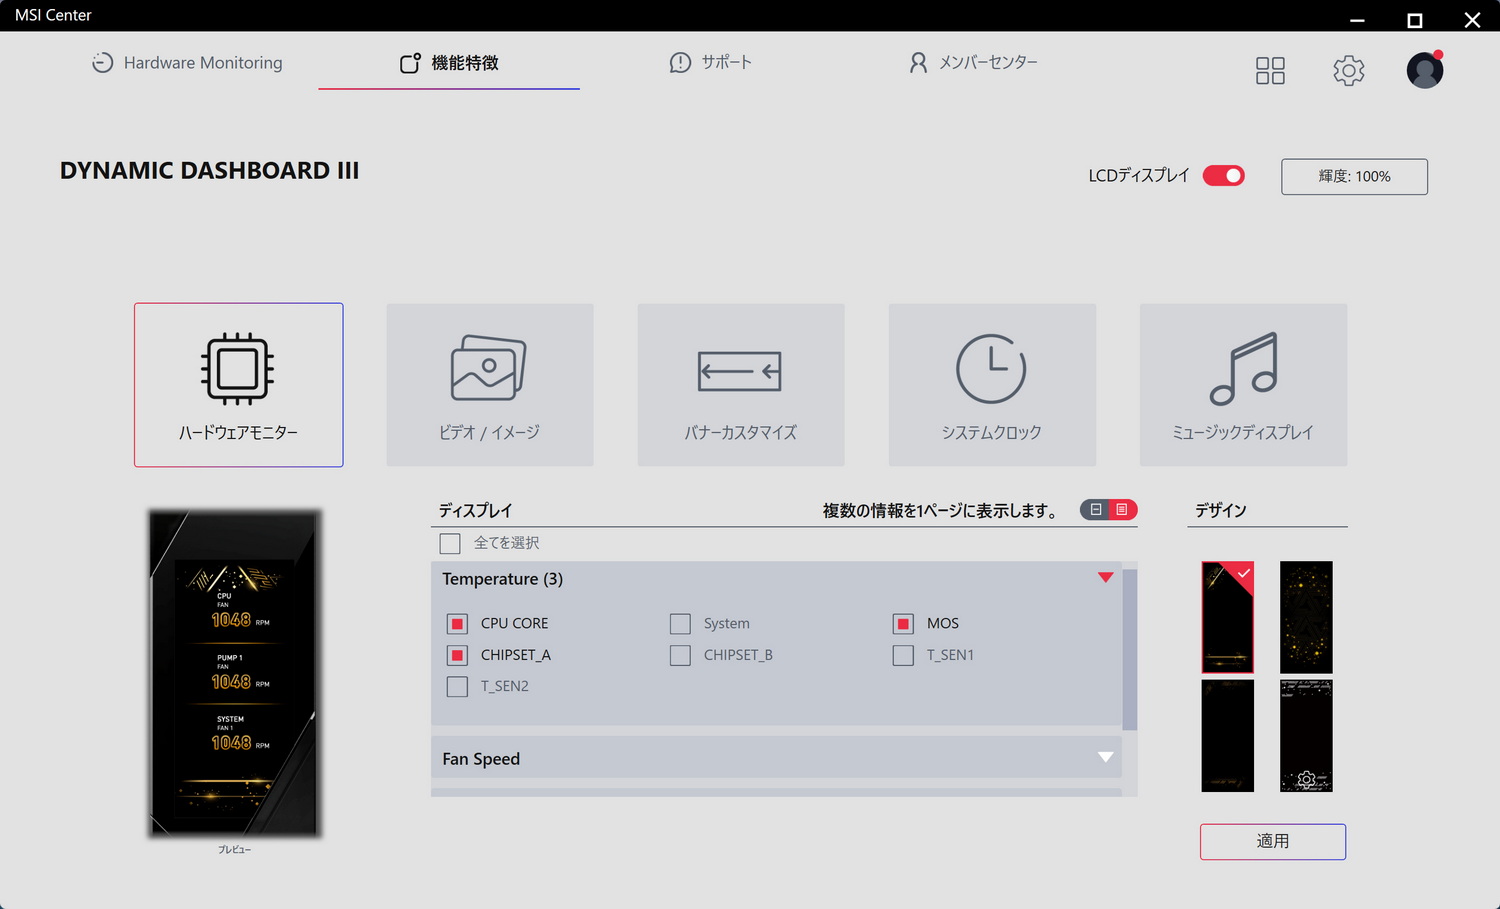Select the ハードウェアモニター feature icon
The height and width of the screenshot is (909, 1500).
click(x=238, y=385)
